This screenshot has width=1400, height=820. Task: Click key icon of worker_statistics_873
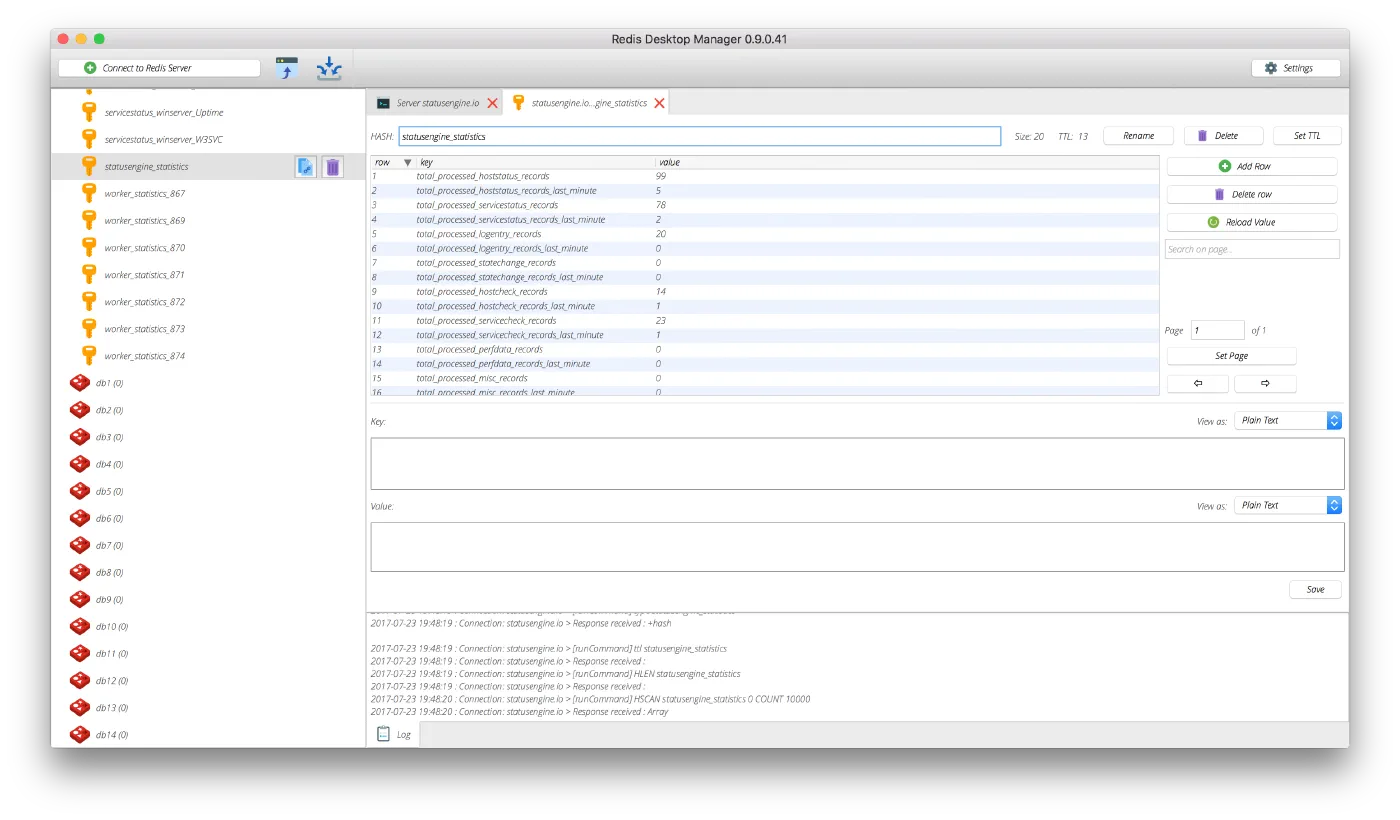89,328
